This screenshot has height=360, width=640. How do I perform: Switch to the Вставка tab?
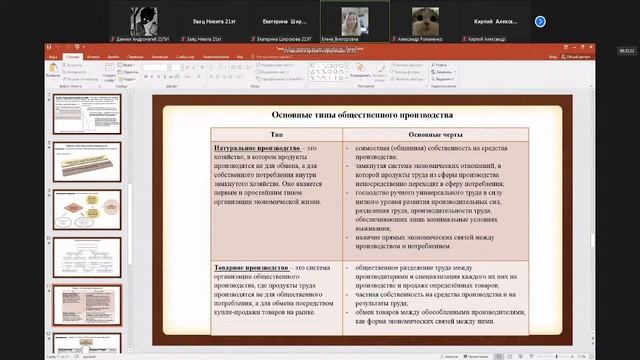93,57
